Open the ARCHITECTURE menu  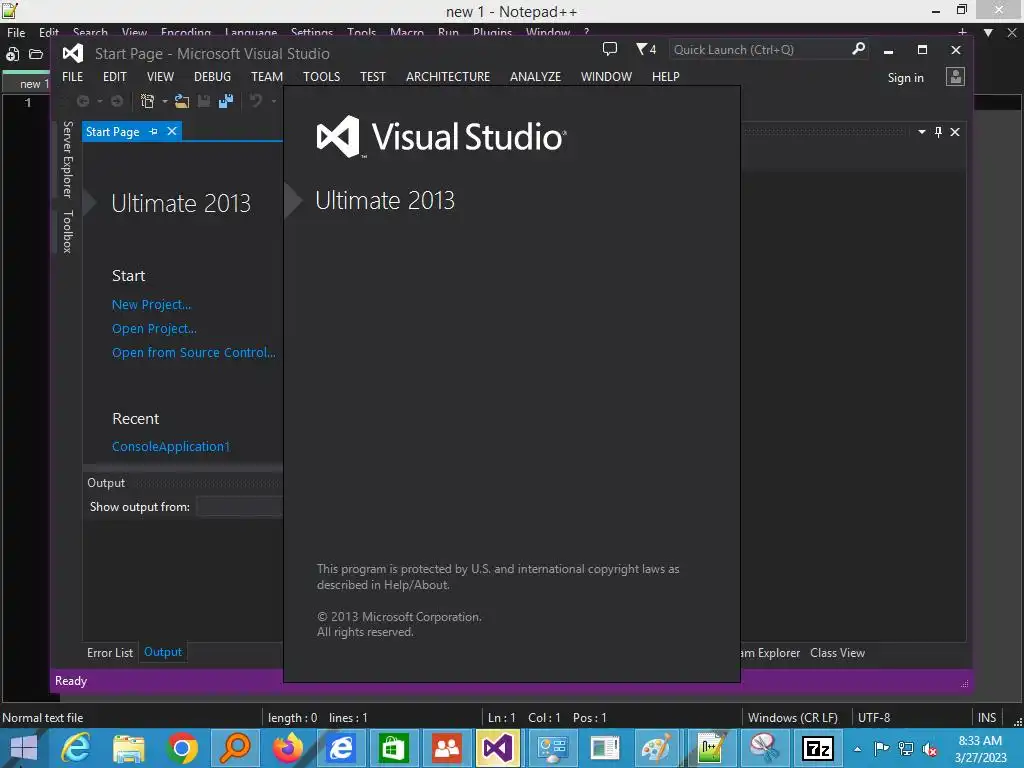point(448,76)
